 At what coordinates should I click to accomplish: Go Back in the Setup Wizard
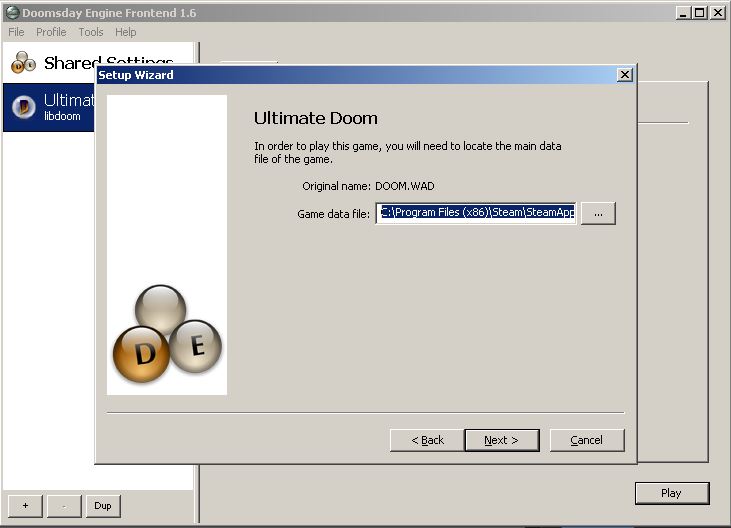(x=427, y=440)
